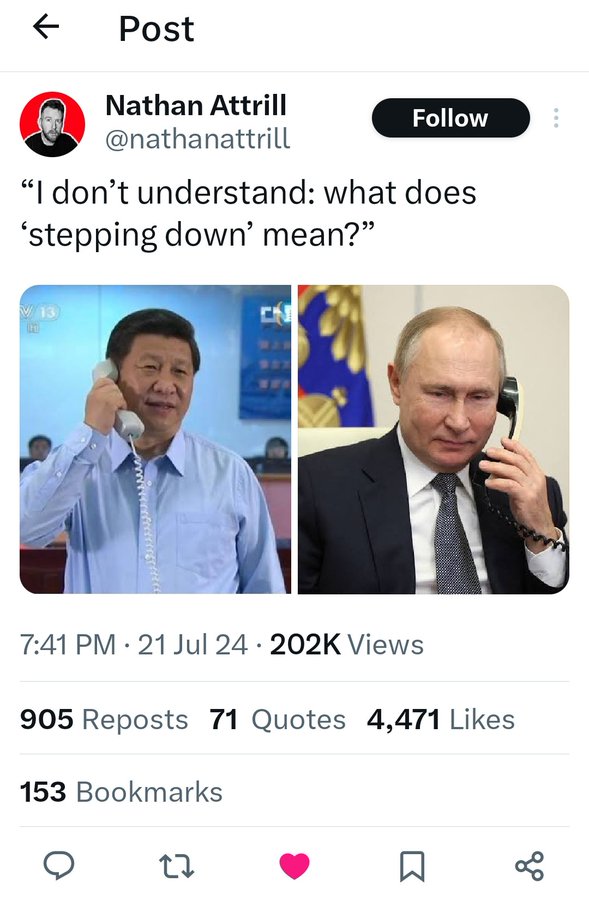Show the 4,471 Likes list

(x=441, y=719)
